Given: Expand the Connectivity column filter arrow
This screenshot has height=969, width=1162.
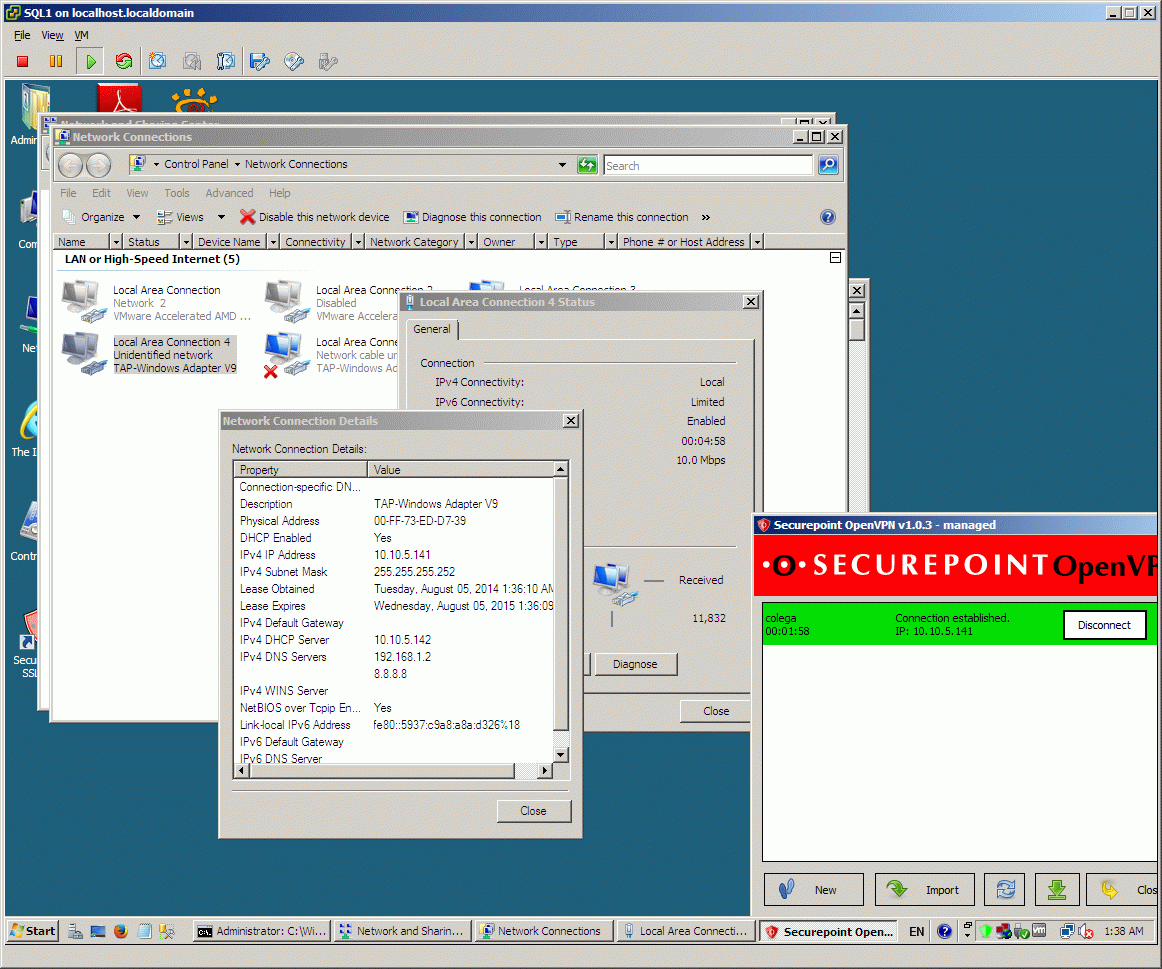Looking at the screenshot, I should [359, 242].
